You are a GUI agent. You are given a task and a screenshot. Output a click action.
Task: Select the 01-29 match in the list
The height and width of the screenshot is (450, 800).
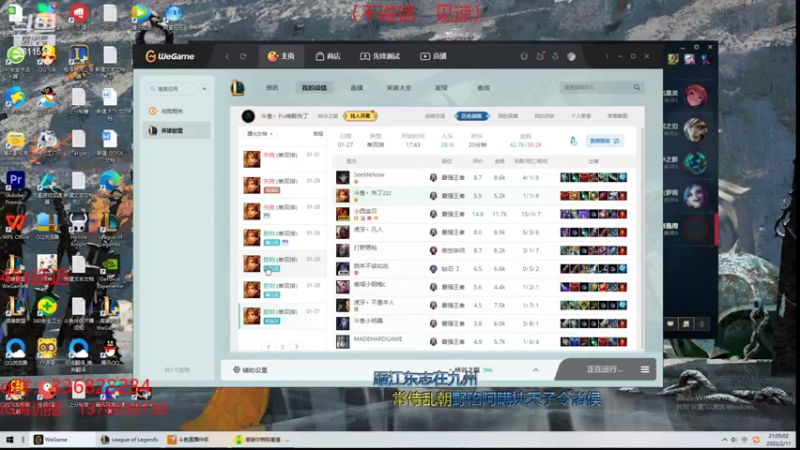(x=283, y=185)
